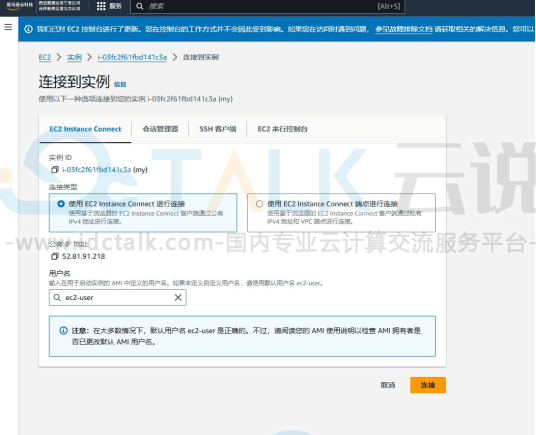Switch to EC2 Instance Connect tab
The height and width of the screenshot is (435, 536).
coord(85,129)
